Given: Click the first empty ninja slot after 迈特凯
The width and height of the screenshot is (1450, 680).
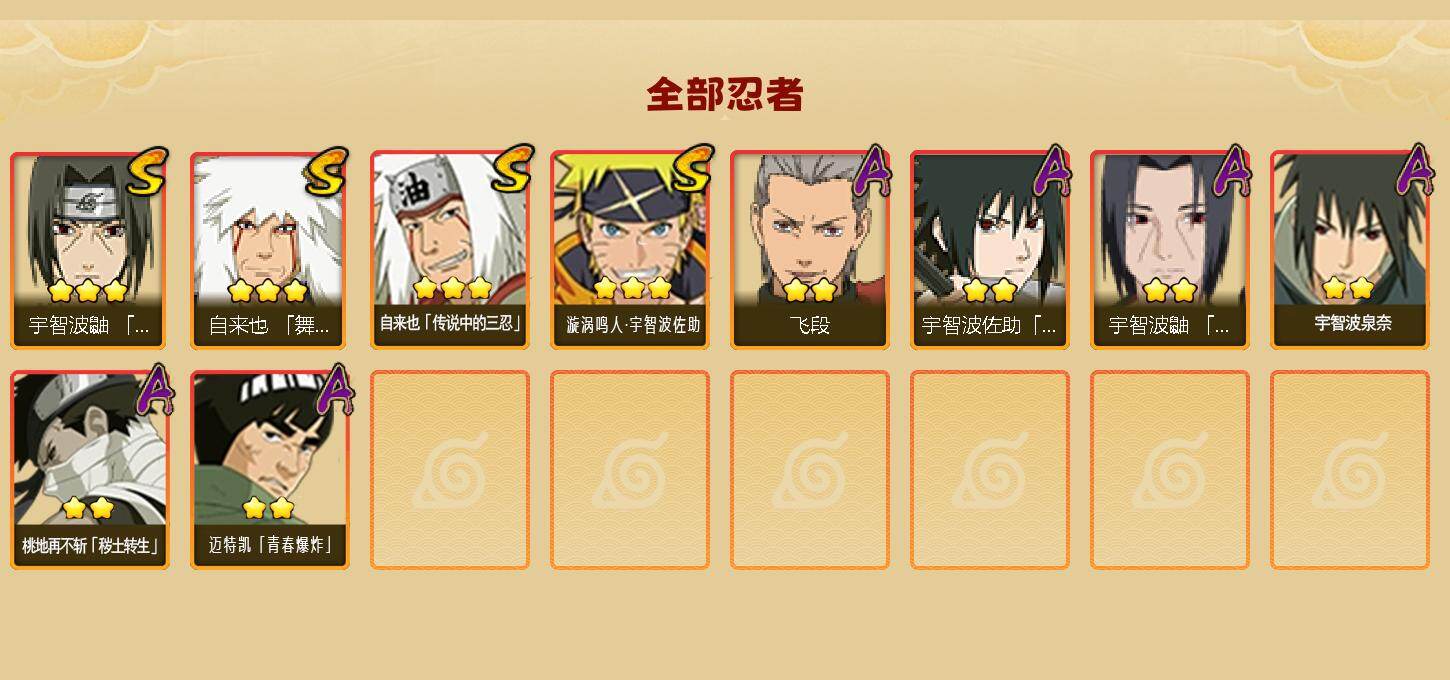Looking at the screenshot, I should (449, 470).
